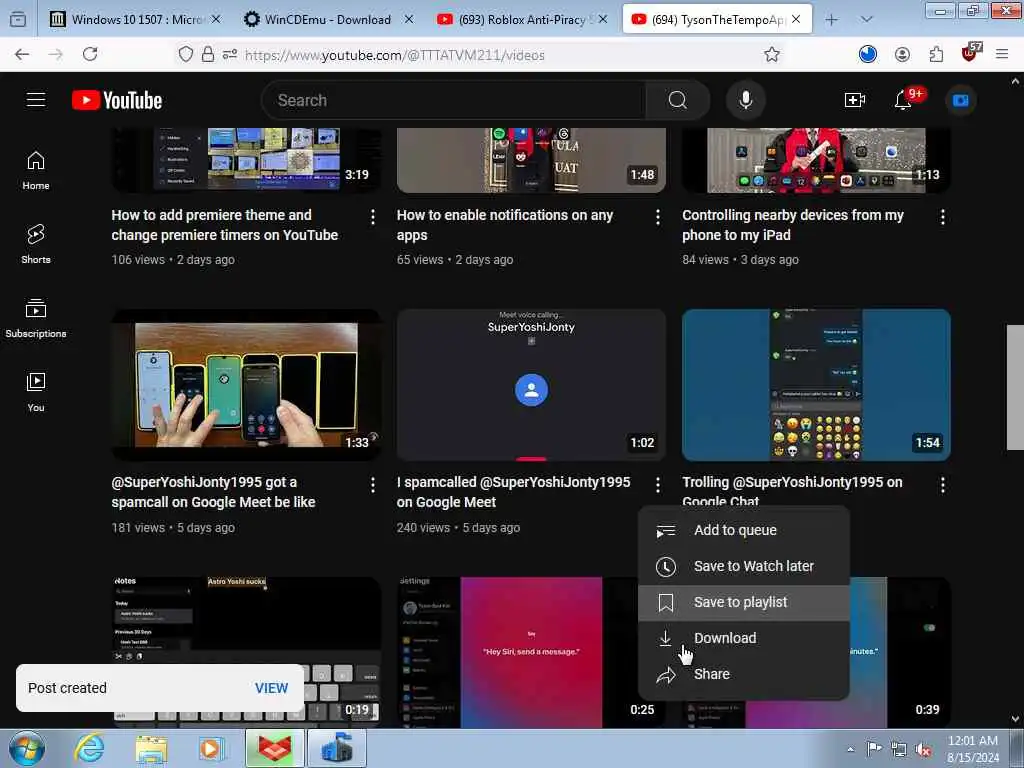
Task: Click the YouTube search field
Action: pyautogui.click(x=453, y=100)
